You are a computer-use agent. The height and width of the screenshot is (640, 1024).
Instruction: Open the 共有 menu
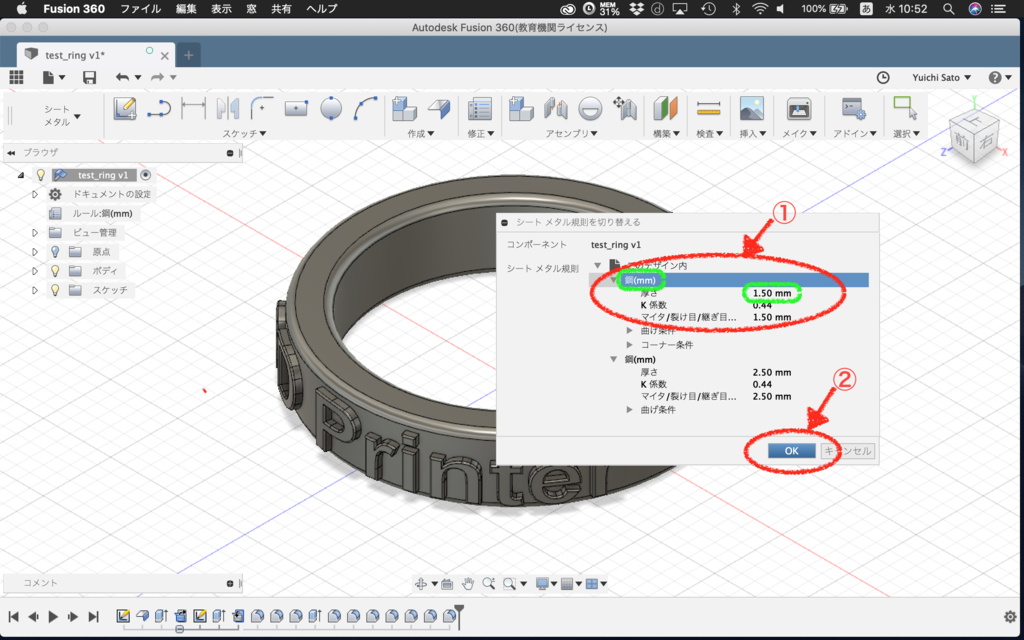pyautogui.click(x=281, y=9)
